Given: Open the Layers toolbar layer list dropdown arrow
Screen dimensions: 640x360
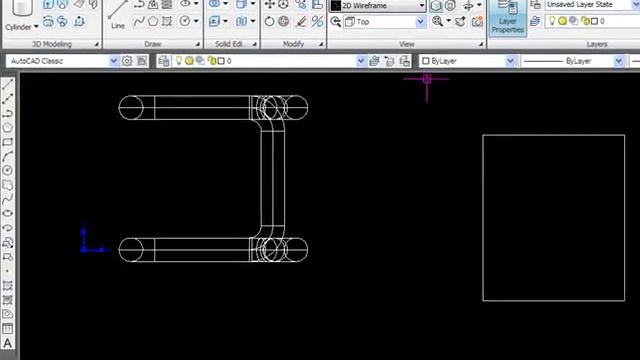Looking at the screenshot, I should [360, 61].
